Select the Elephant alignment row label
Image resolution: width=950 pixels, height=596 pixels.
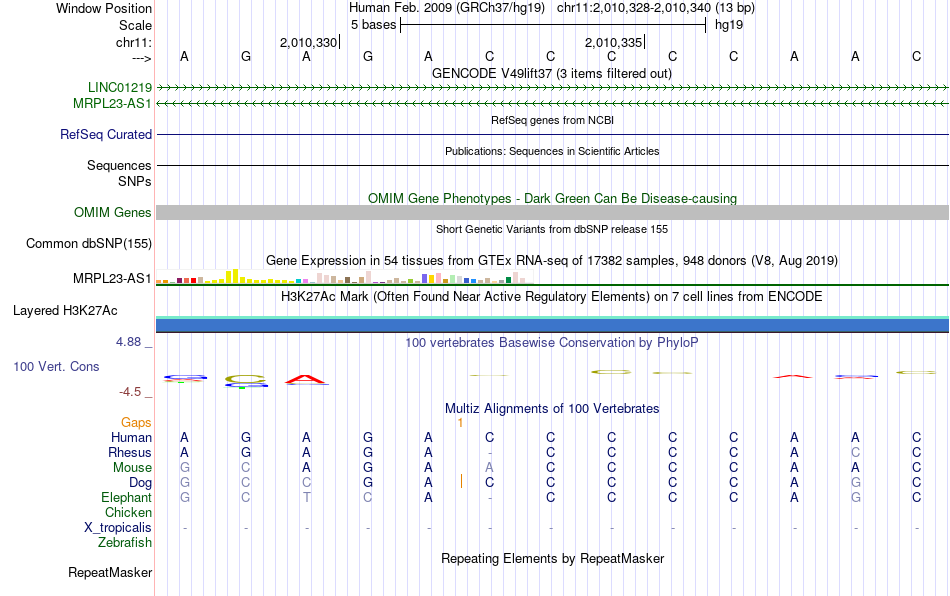click(127, 497)
